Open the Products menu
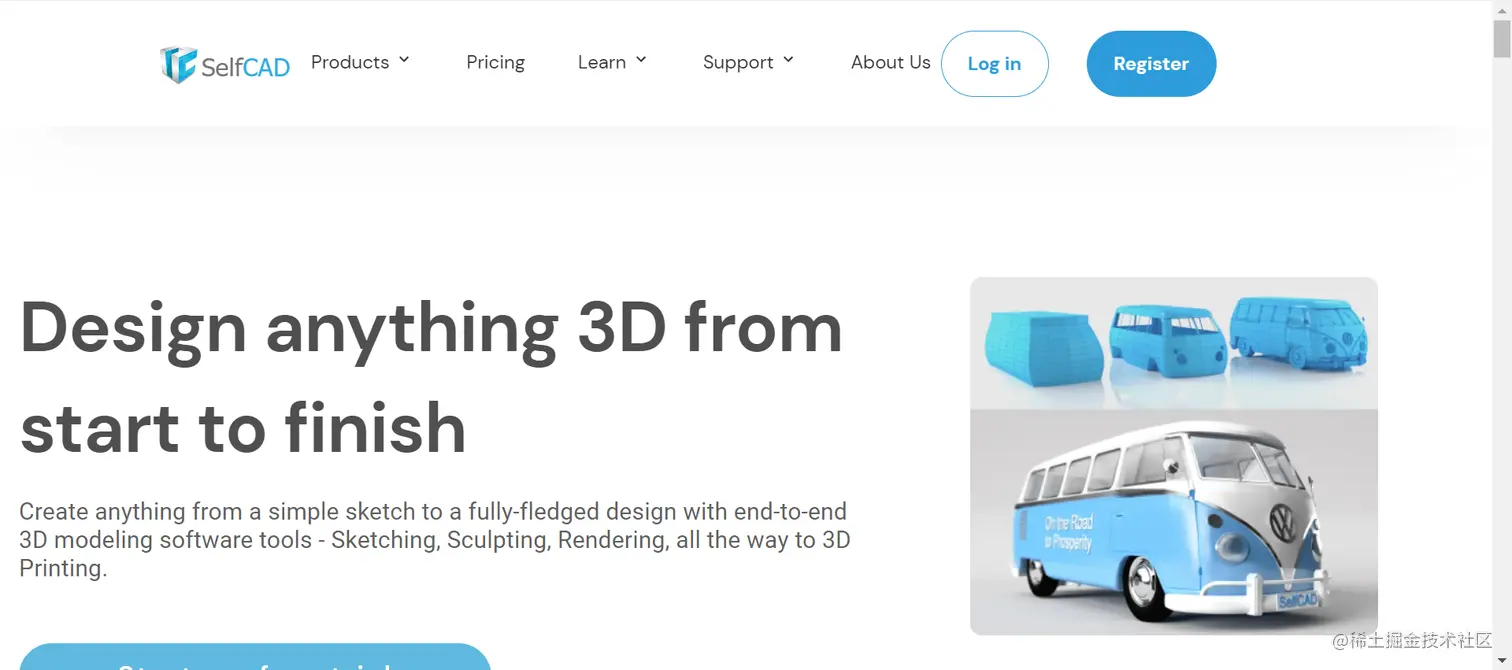This screenshot has width=1512, height=670. pyautogui.click(x=350, y=62)
